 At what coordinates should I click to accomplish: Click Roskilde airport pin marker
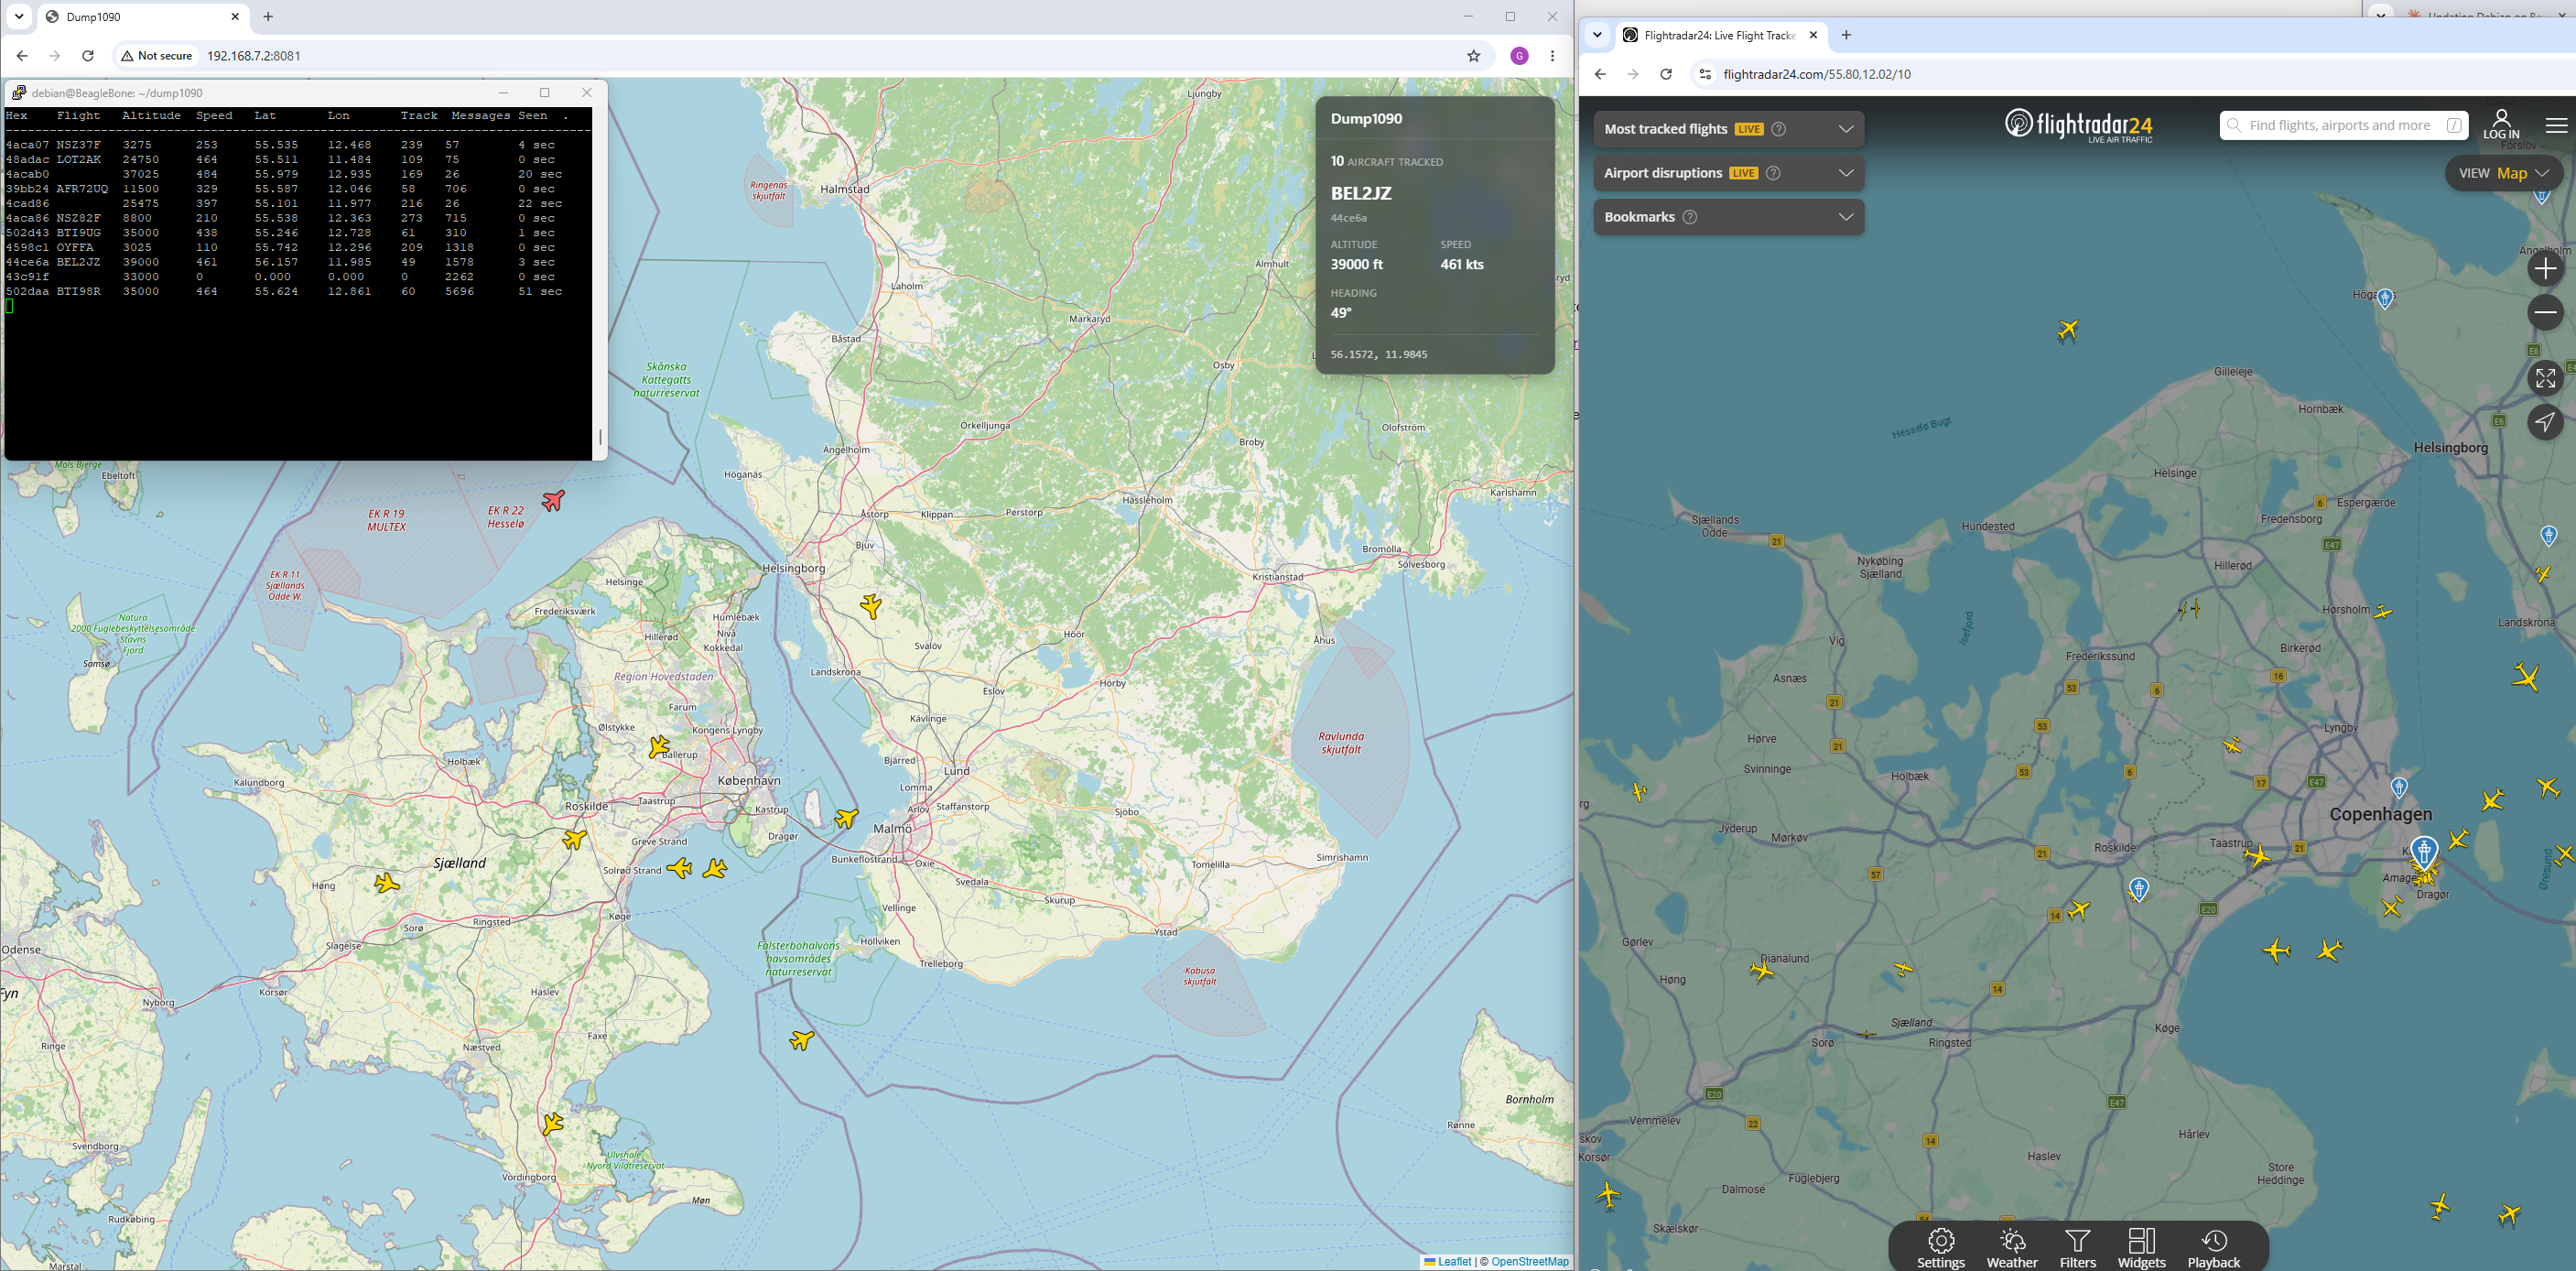pos(2138,889)
